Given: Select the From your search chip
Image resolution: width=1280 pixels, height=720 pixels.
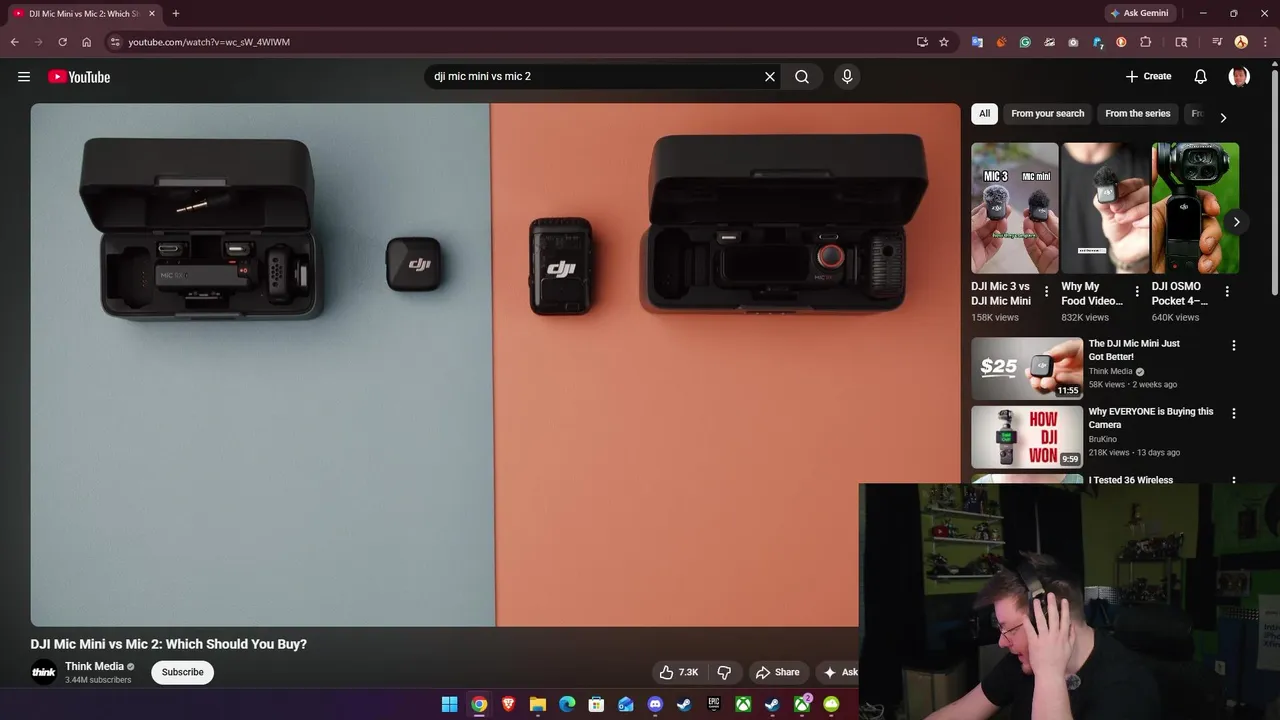Looking at the screenshot, I should tap(1047, 114).
